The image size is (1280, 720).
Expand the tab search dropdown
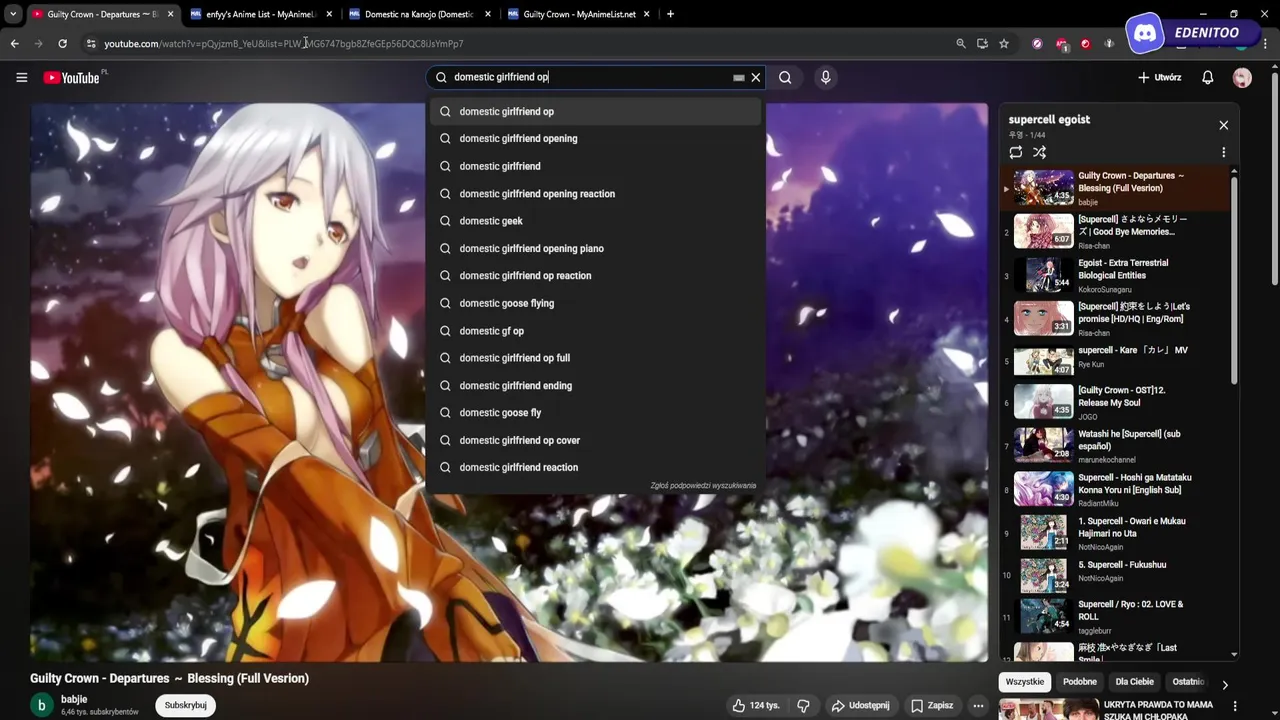pos(12,14)
